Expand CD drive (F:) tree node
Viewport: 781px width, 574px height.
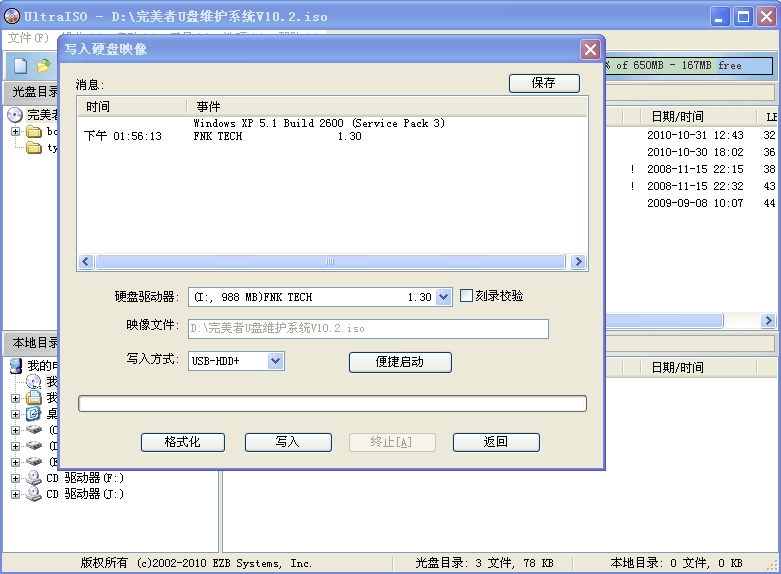[x=15, y=478]
